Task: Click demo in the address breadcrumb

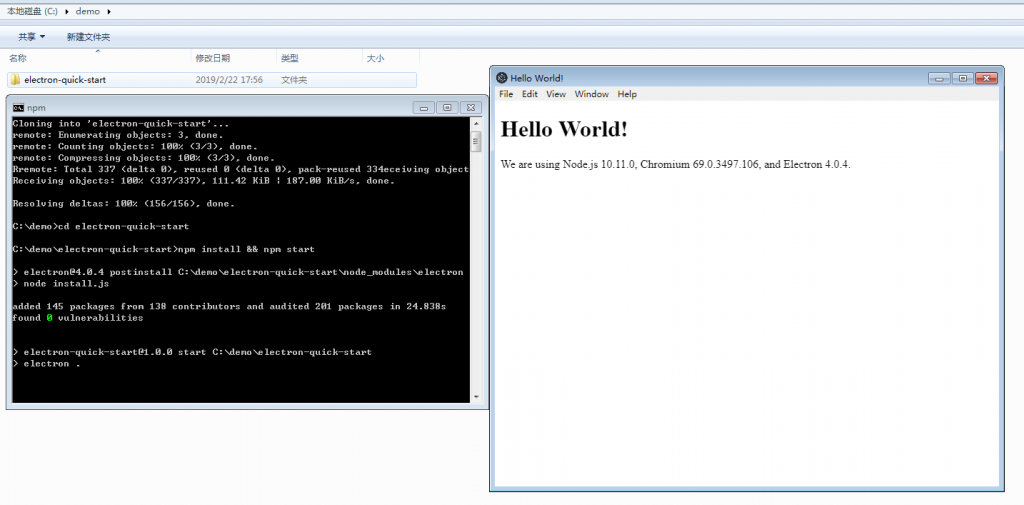Action: 88,11
